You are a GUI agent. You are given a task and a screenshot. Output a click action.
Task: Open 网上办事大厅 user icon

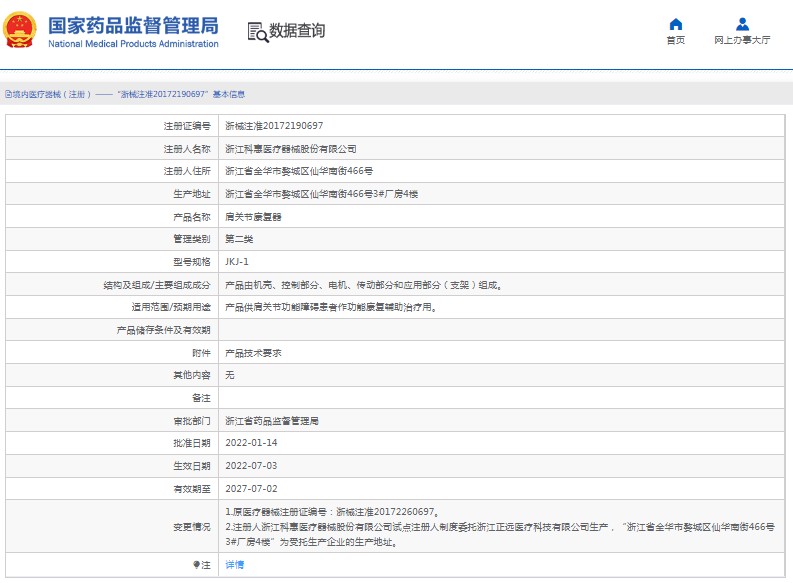point(742,24)
